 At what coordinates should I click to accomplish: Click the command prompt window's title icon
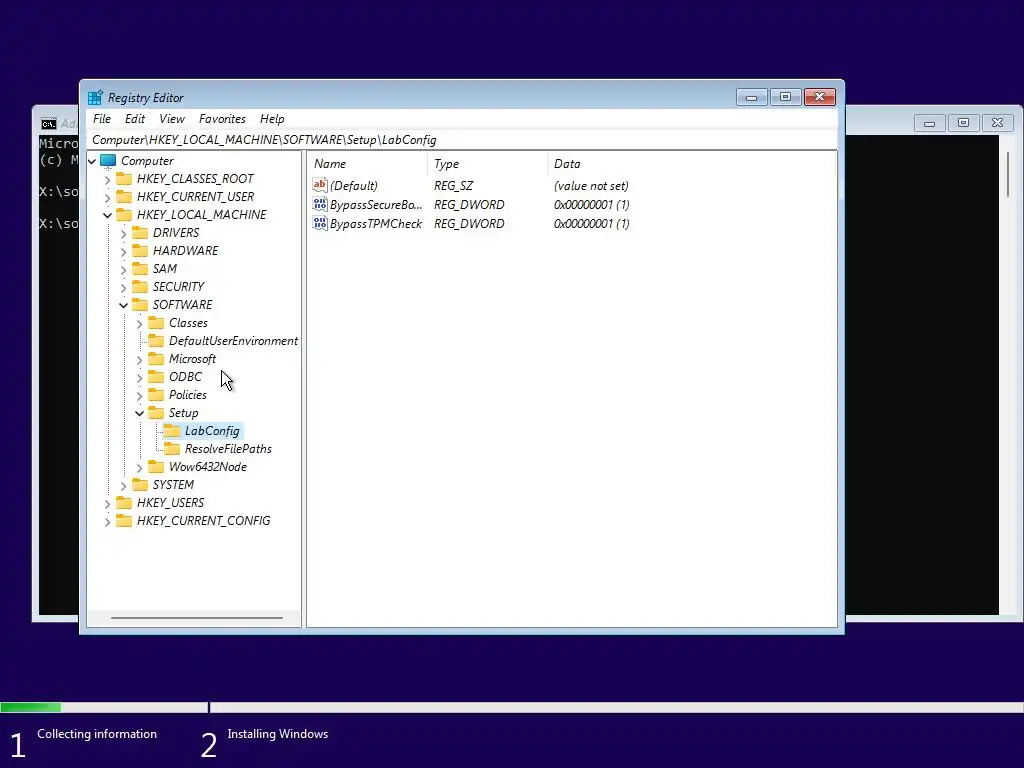point(48,123)
